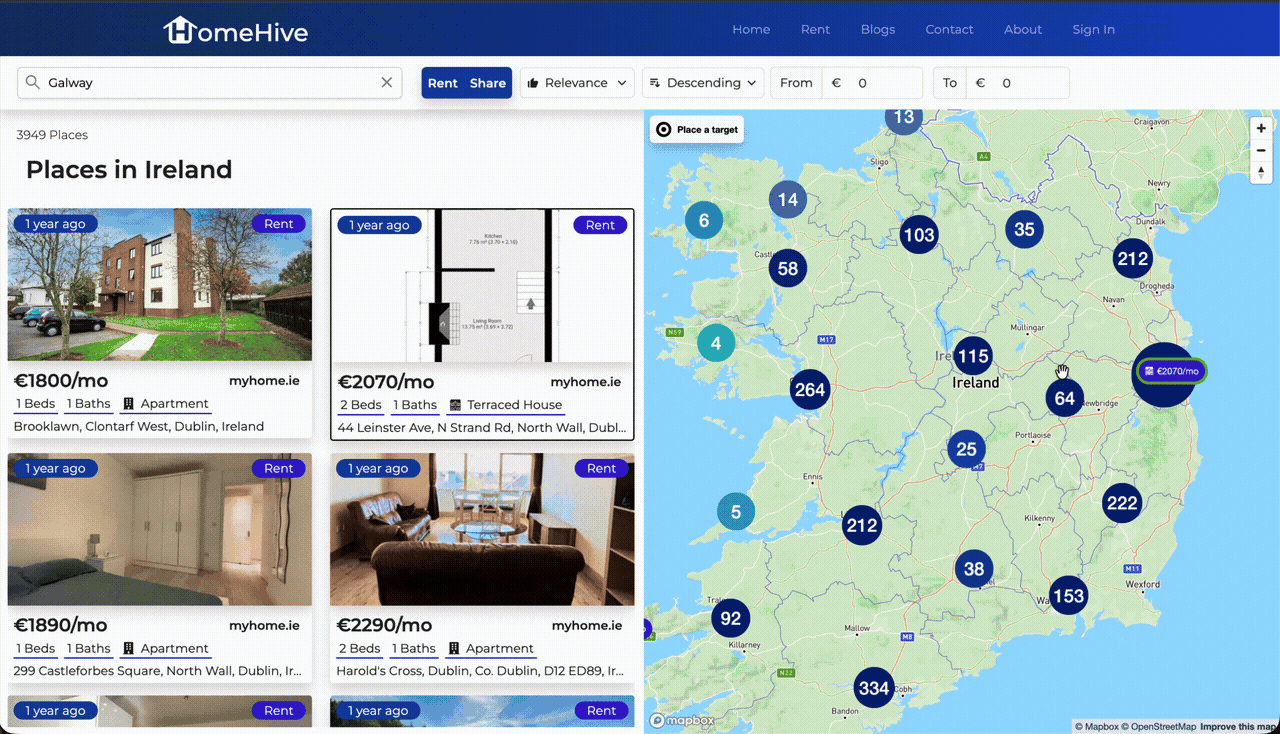Click the thumbs-up icon beside Relevance
1280x734 pixels.
coord(536,83)
